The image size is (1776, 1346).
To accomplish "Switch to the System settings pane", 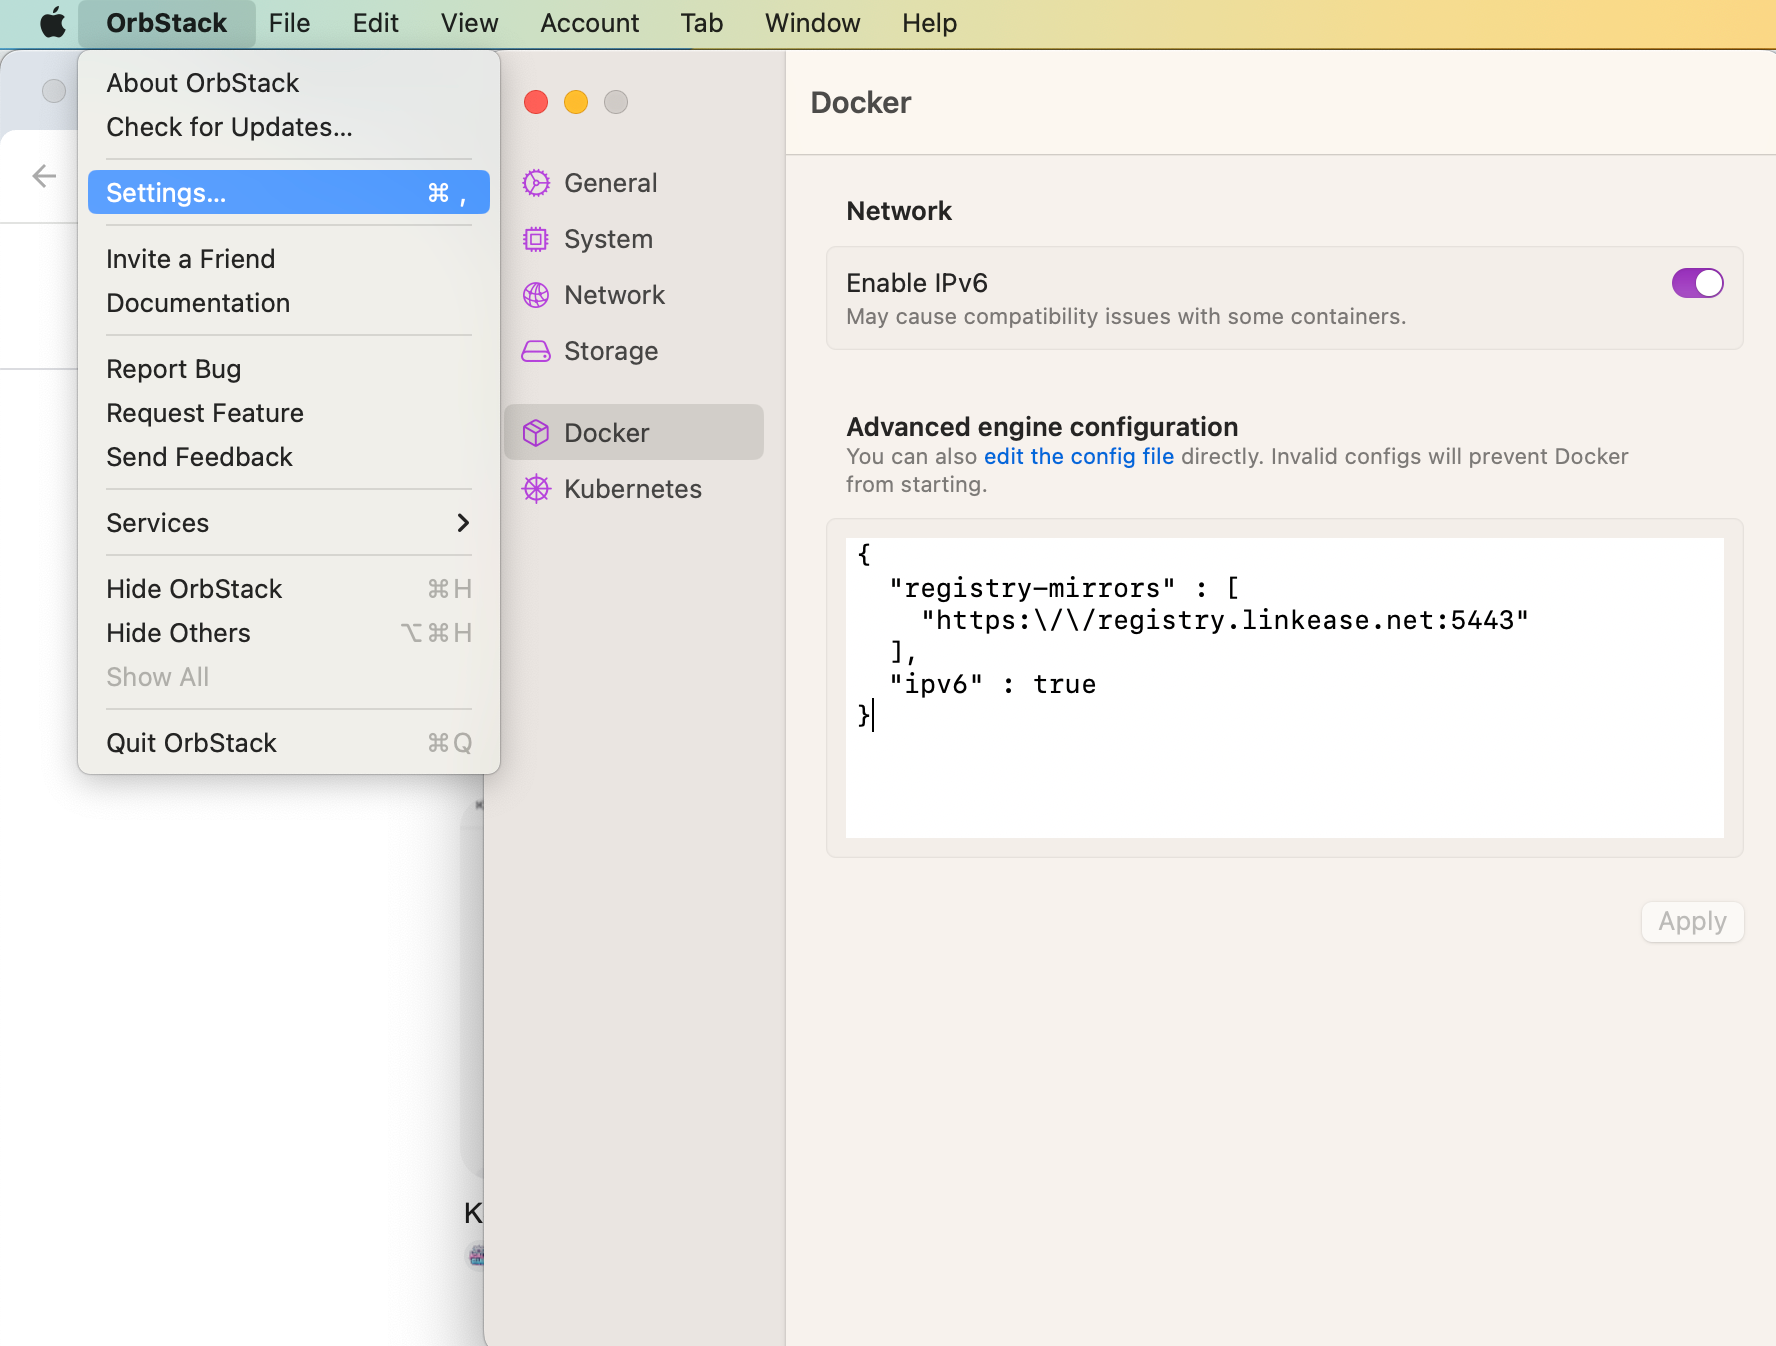I will (x=634, y=239).
